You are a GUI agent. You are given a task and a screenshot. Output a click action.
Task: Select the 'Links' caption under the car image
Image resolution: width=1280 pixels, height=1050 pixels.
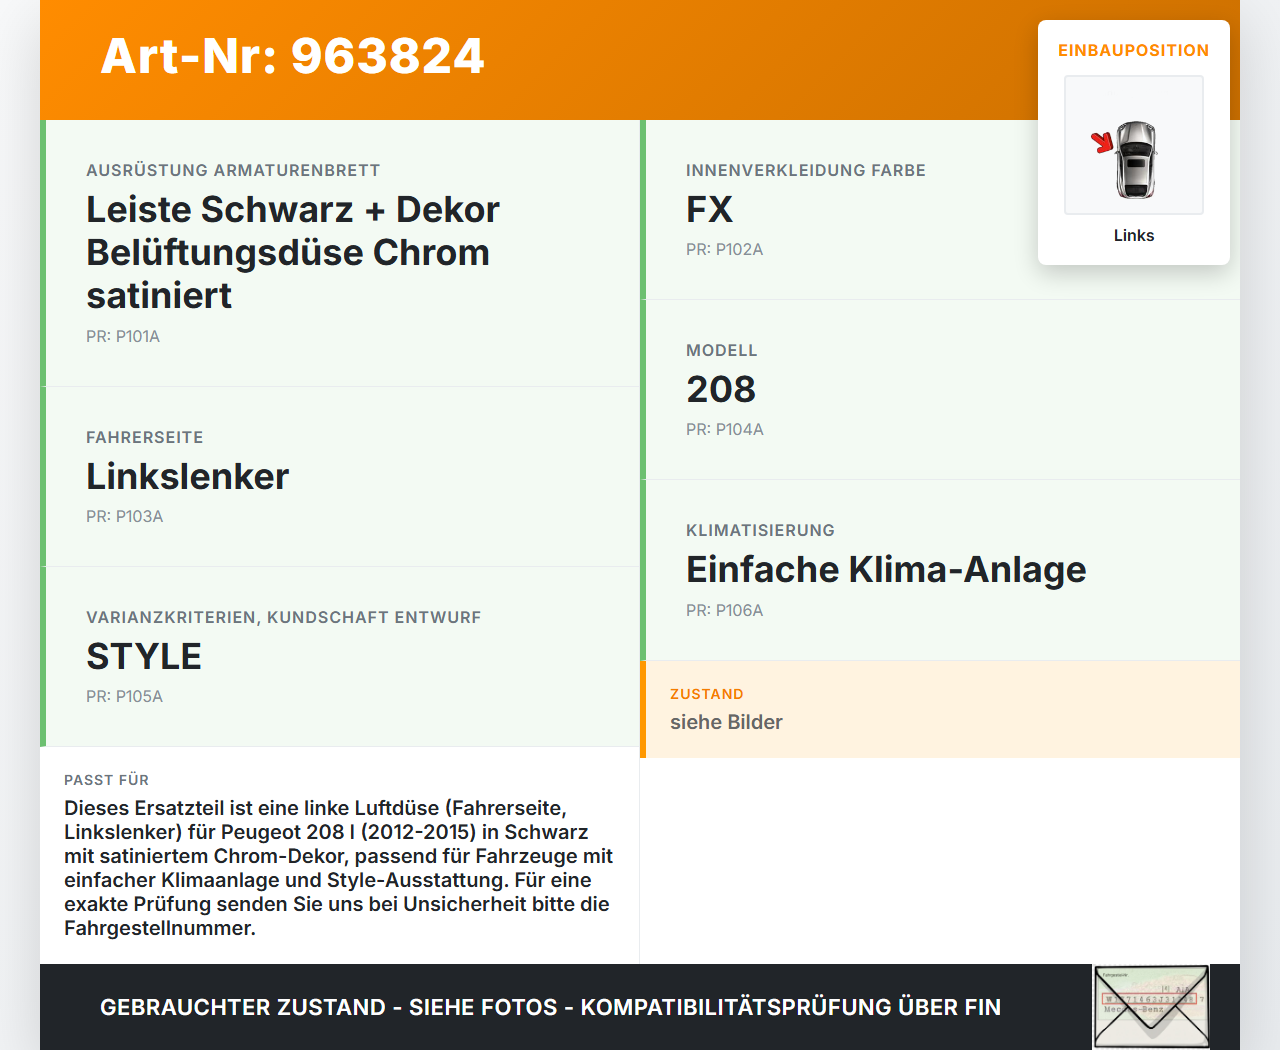tap(1133, 235)
